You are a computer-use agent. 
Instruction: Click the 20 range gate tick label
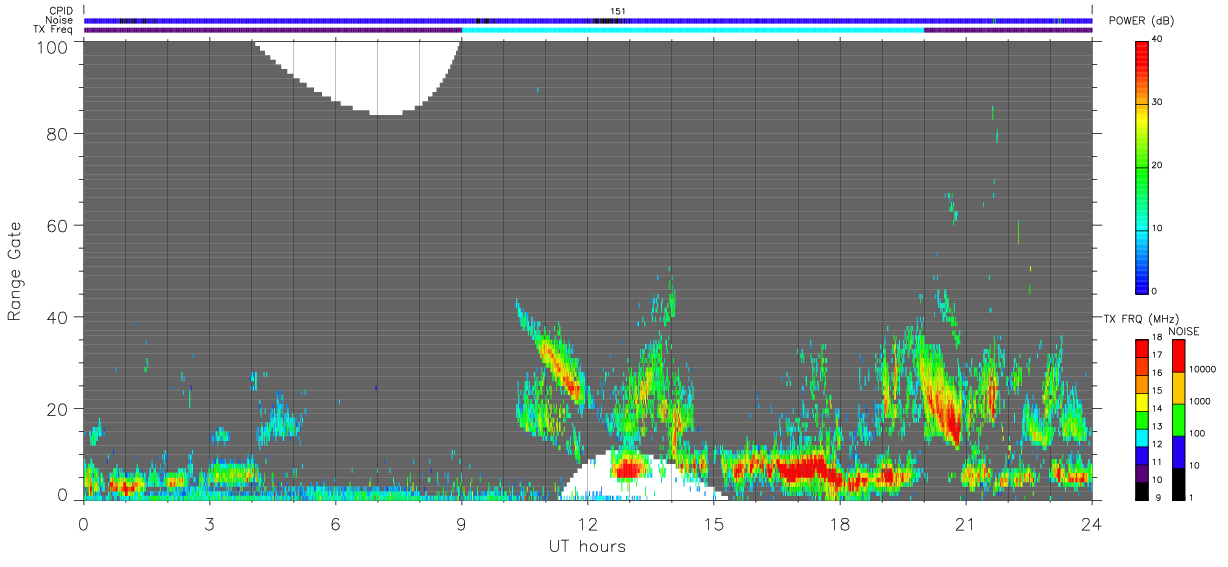pyautogui.click(x=56, y=409)
